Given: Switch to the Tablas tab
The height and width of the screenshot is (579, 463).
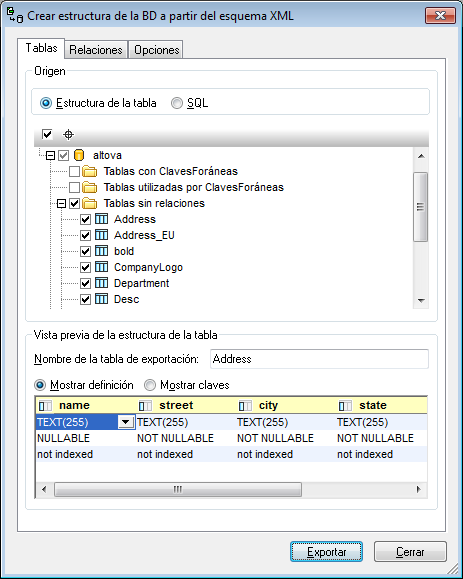Looking at the screenshot, I should click(x=41, y=48).
